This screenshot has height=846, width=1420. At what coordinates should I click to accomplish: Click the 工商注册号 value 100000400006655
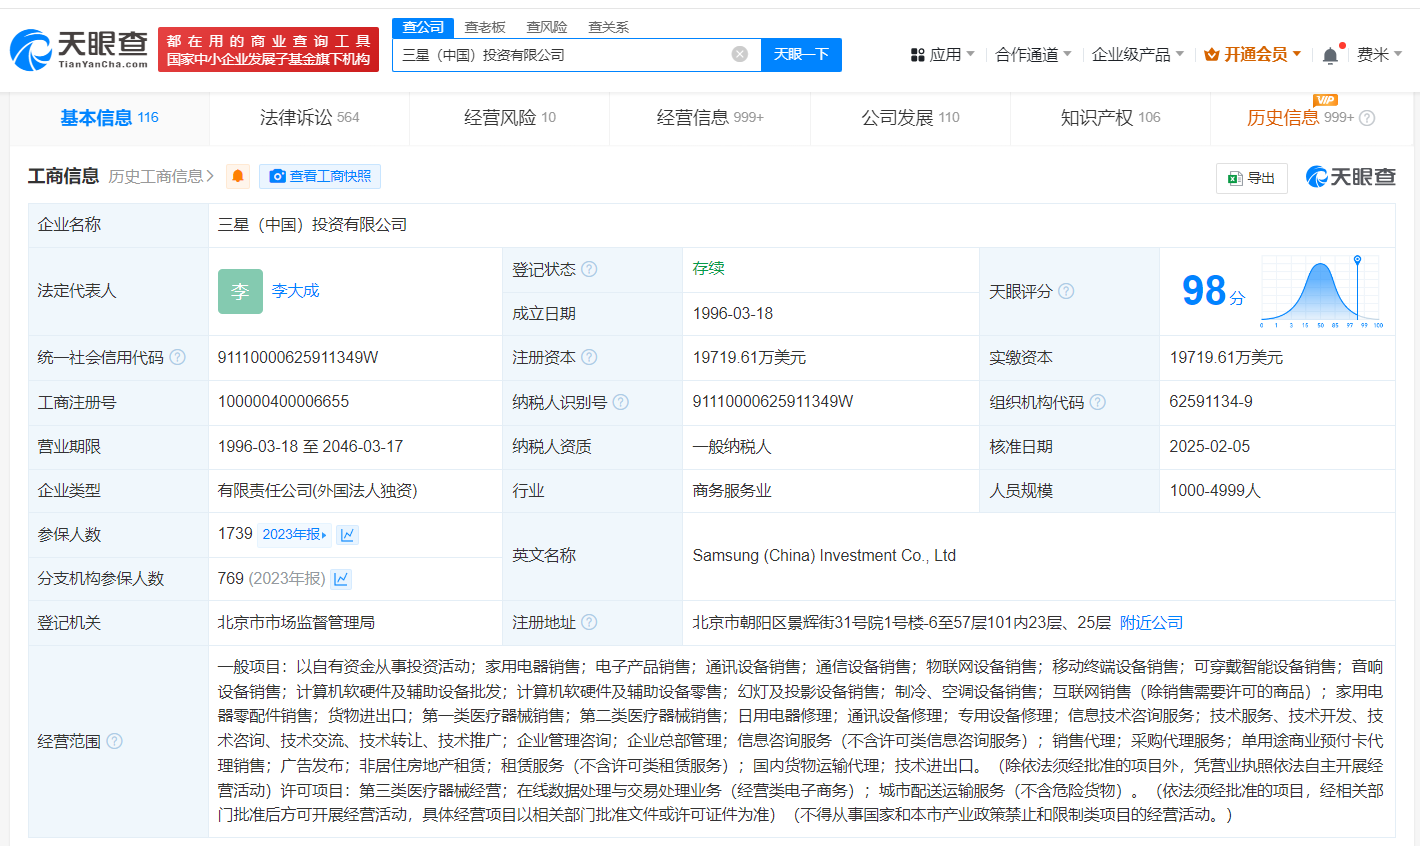click(283, 402)
